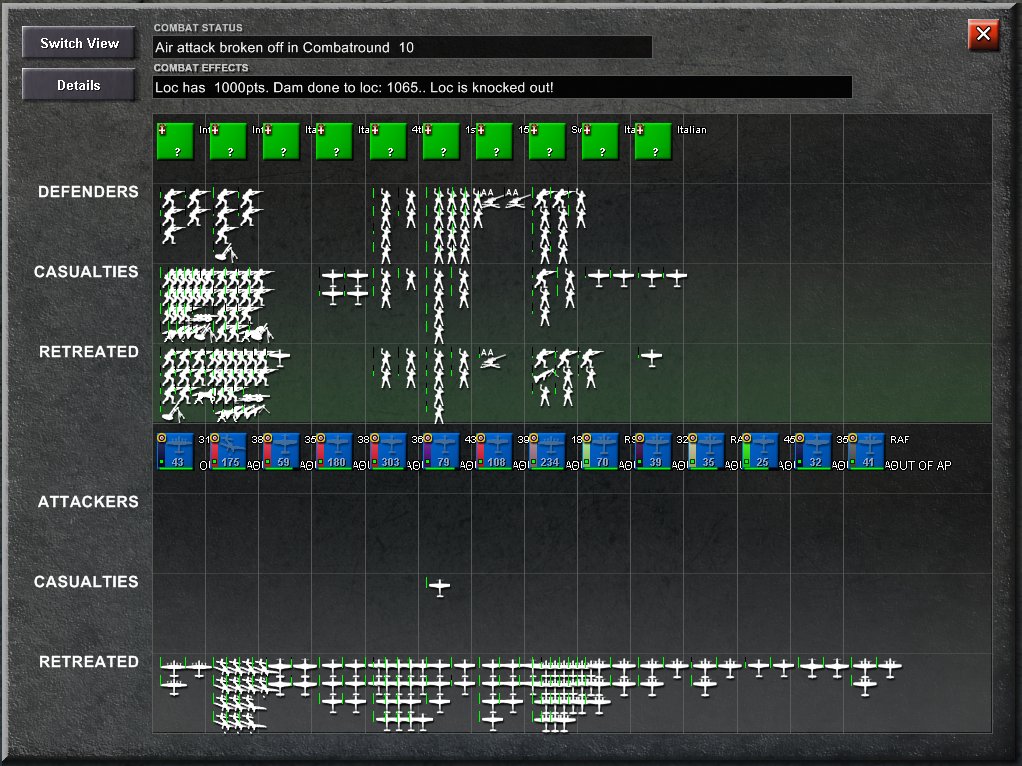This screenshot has height=766, width=1022.
Task: Click the Switch View button
Action: [x=79, y=43]
